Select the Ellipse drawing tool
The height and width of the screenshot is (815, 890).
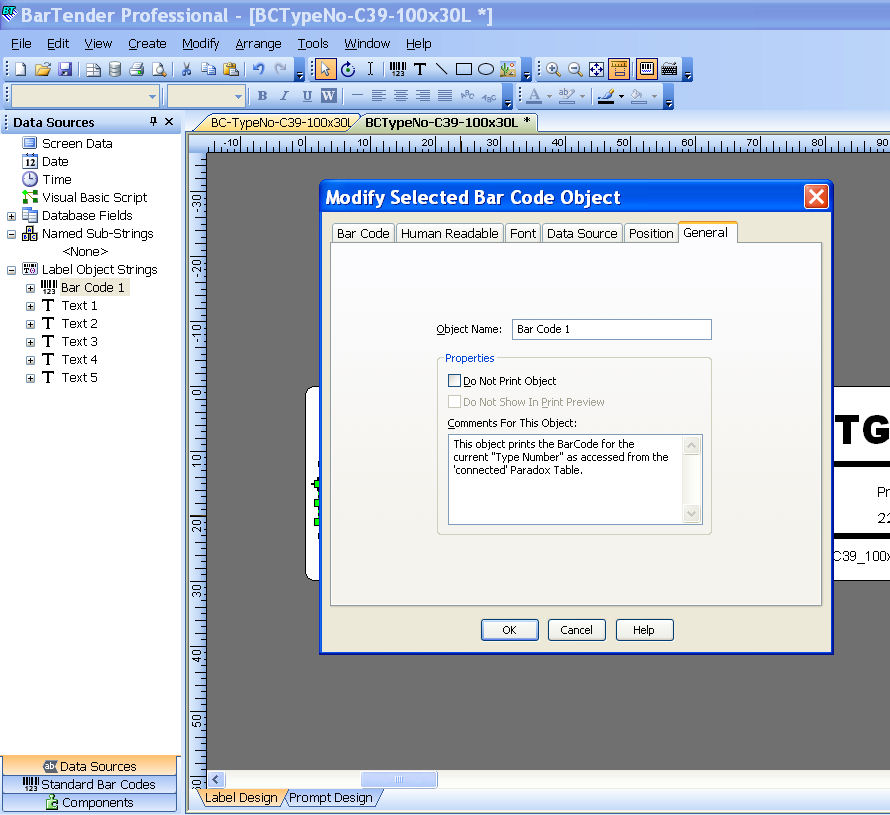486,69
